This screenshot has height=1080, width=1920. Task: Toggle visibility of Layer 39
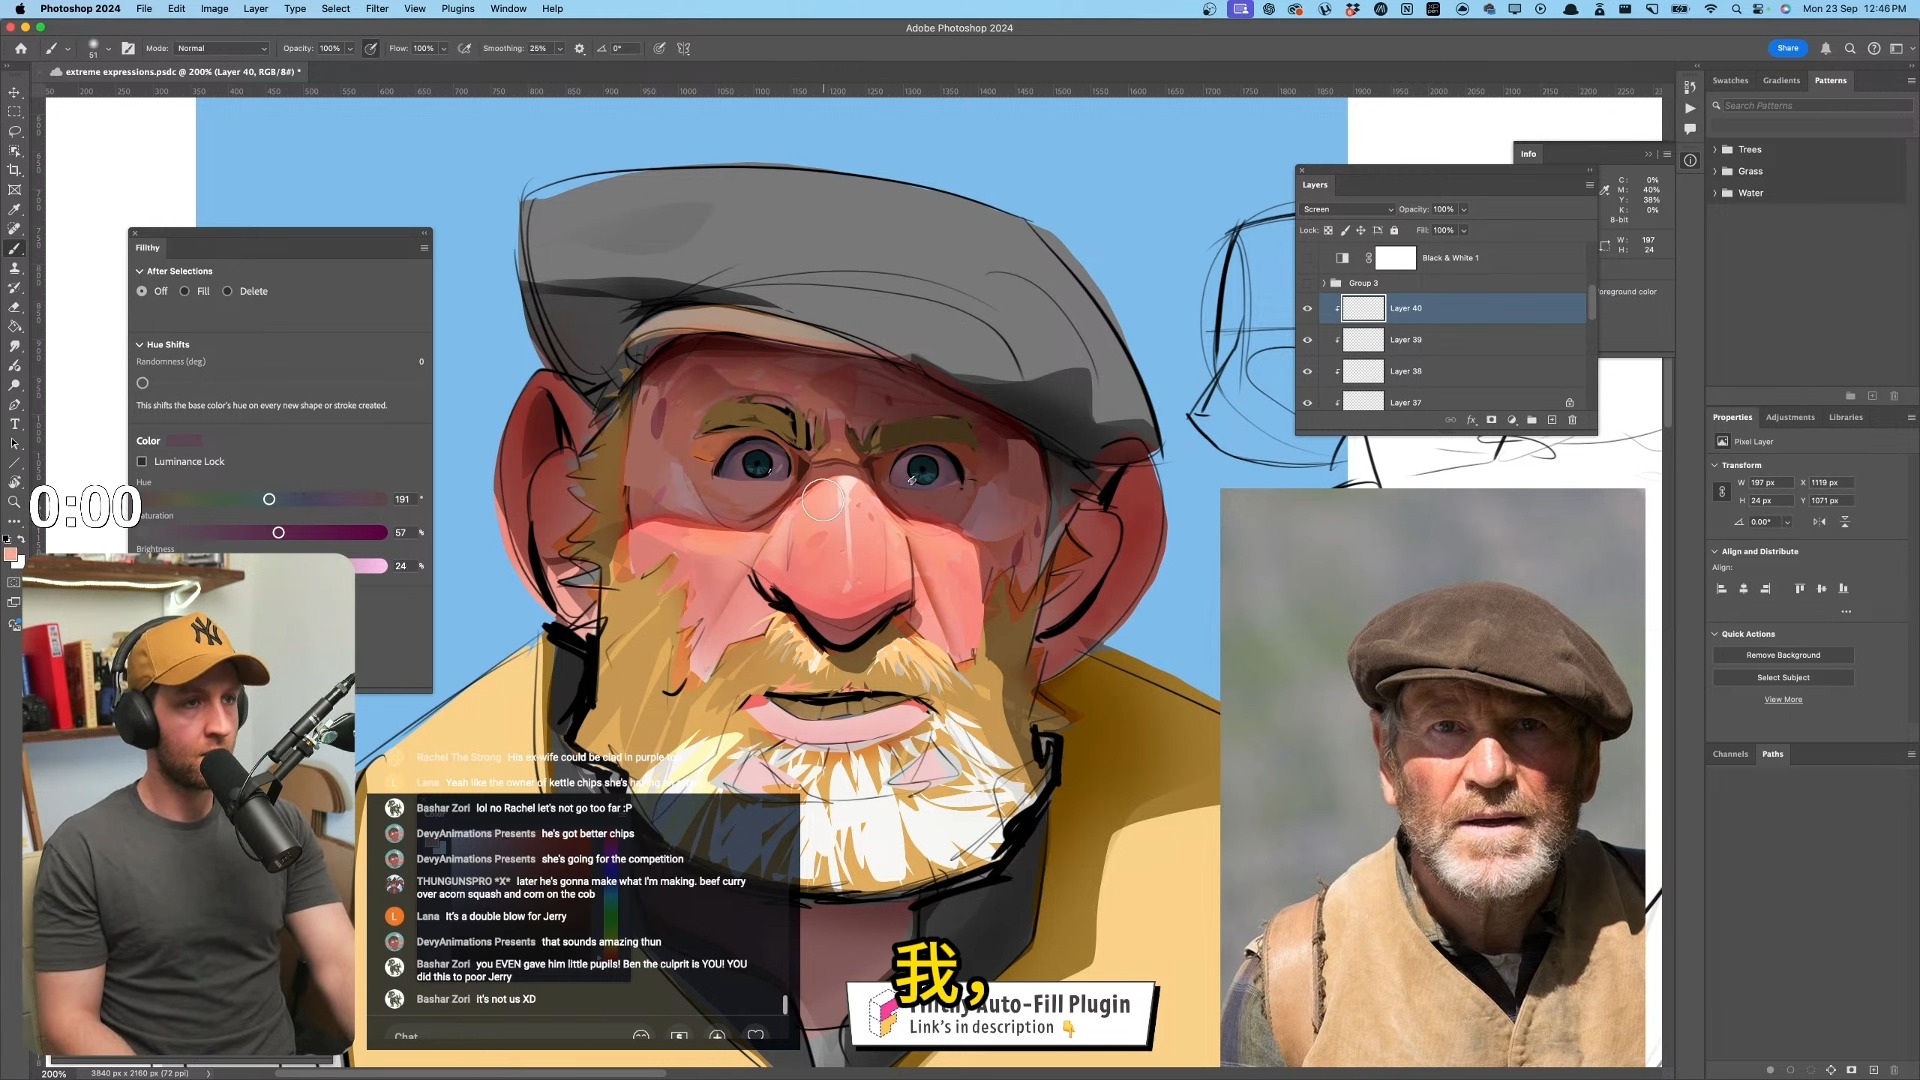1308,340
